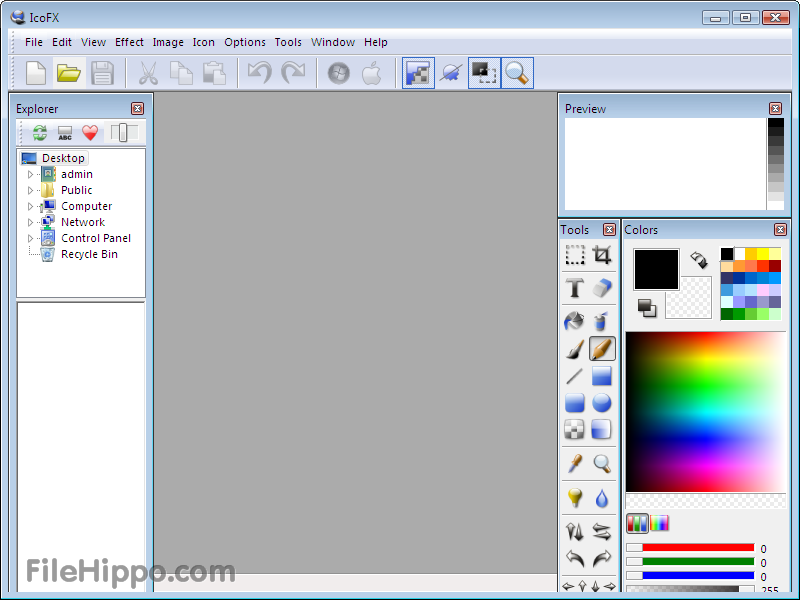
Task: Select Recycle Bin in the Explorer tree
Action: point(89,254)
